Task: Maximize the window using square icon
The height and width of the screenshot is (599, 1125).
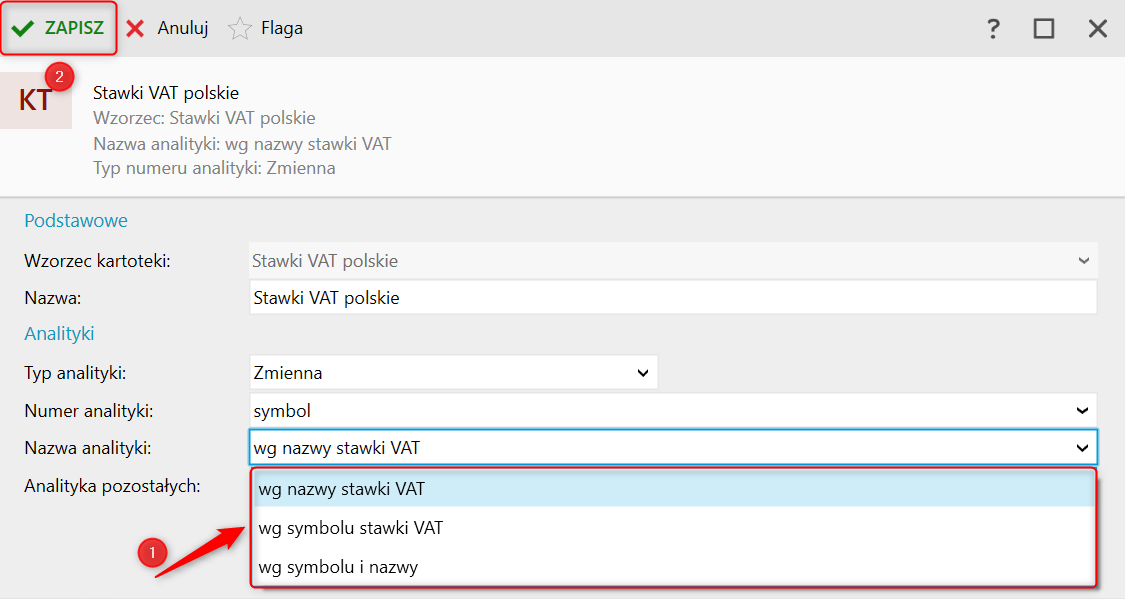Action: point(1044,29)
